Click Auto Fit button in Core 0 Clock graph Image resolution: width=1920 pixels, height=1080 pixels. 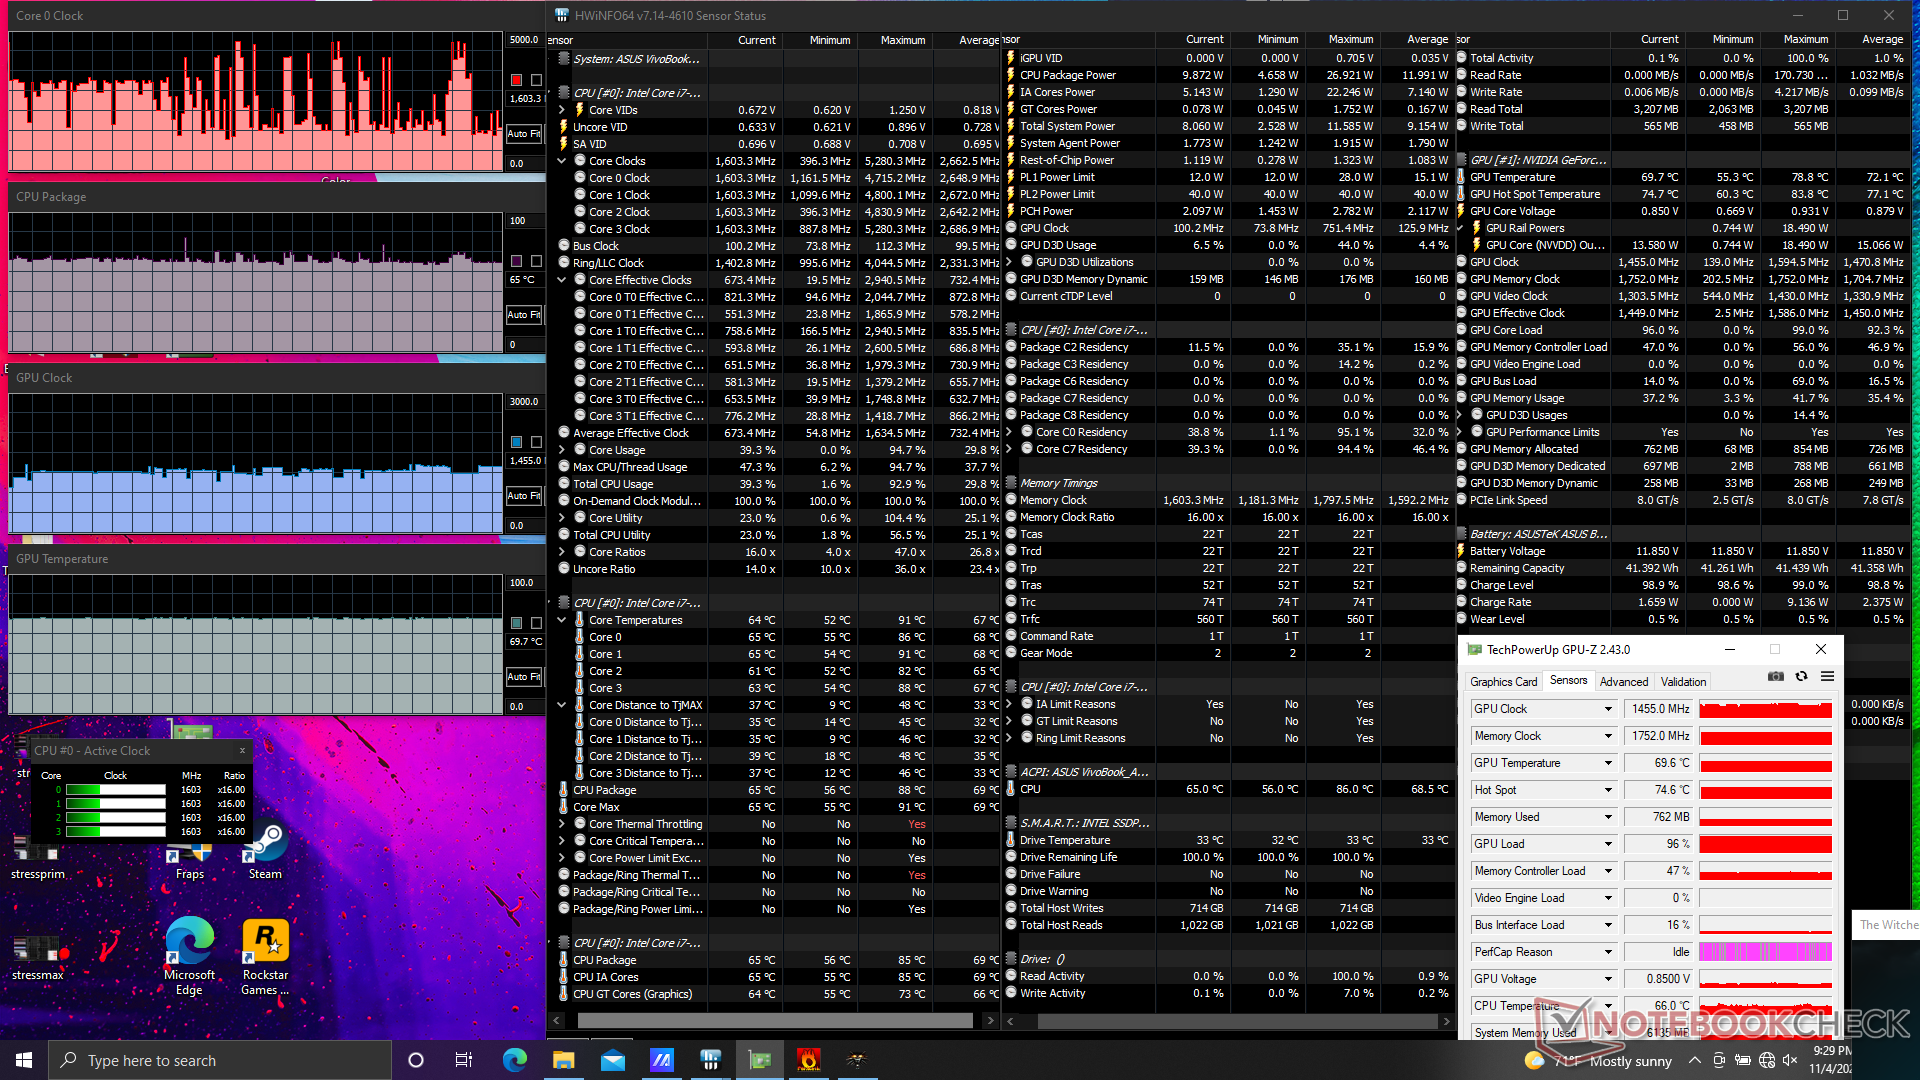tap(523, 133)
